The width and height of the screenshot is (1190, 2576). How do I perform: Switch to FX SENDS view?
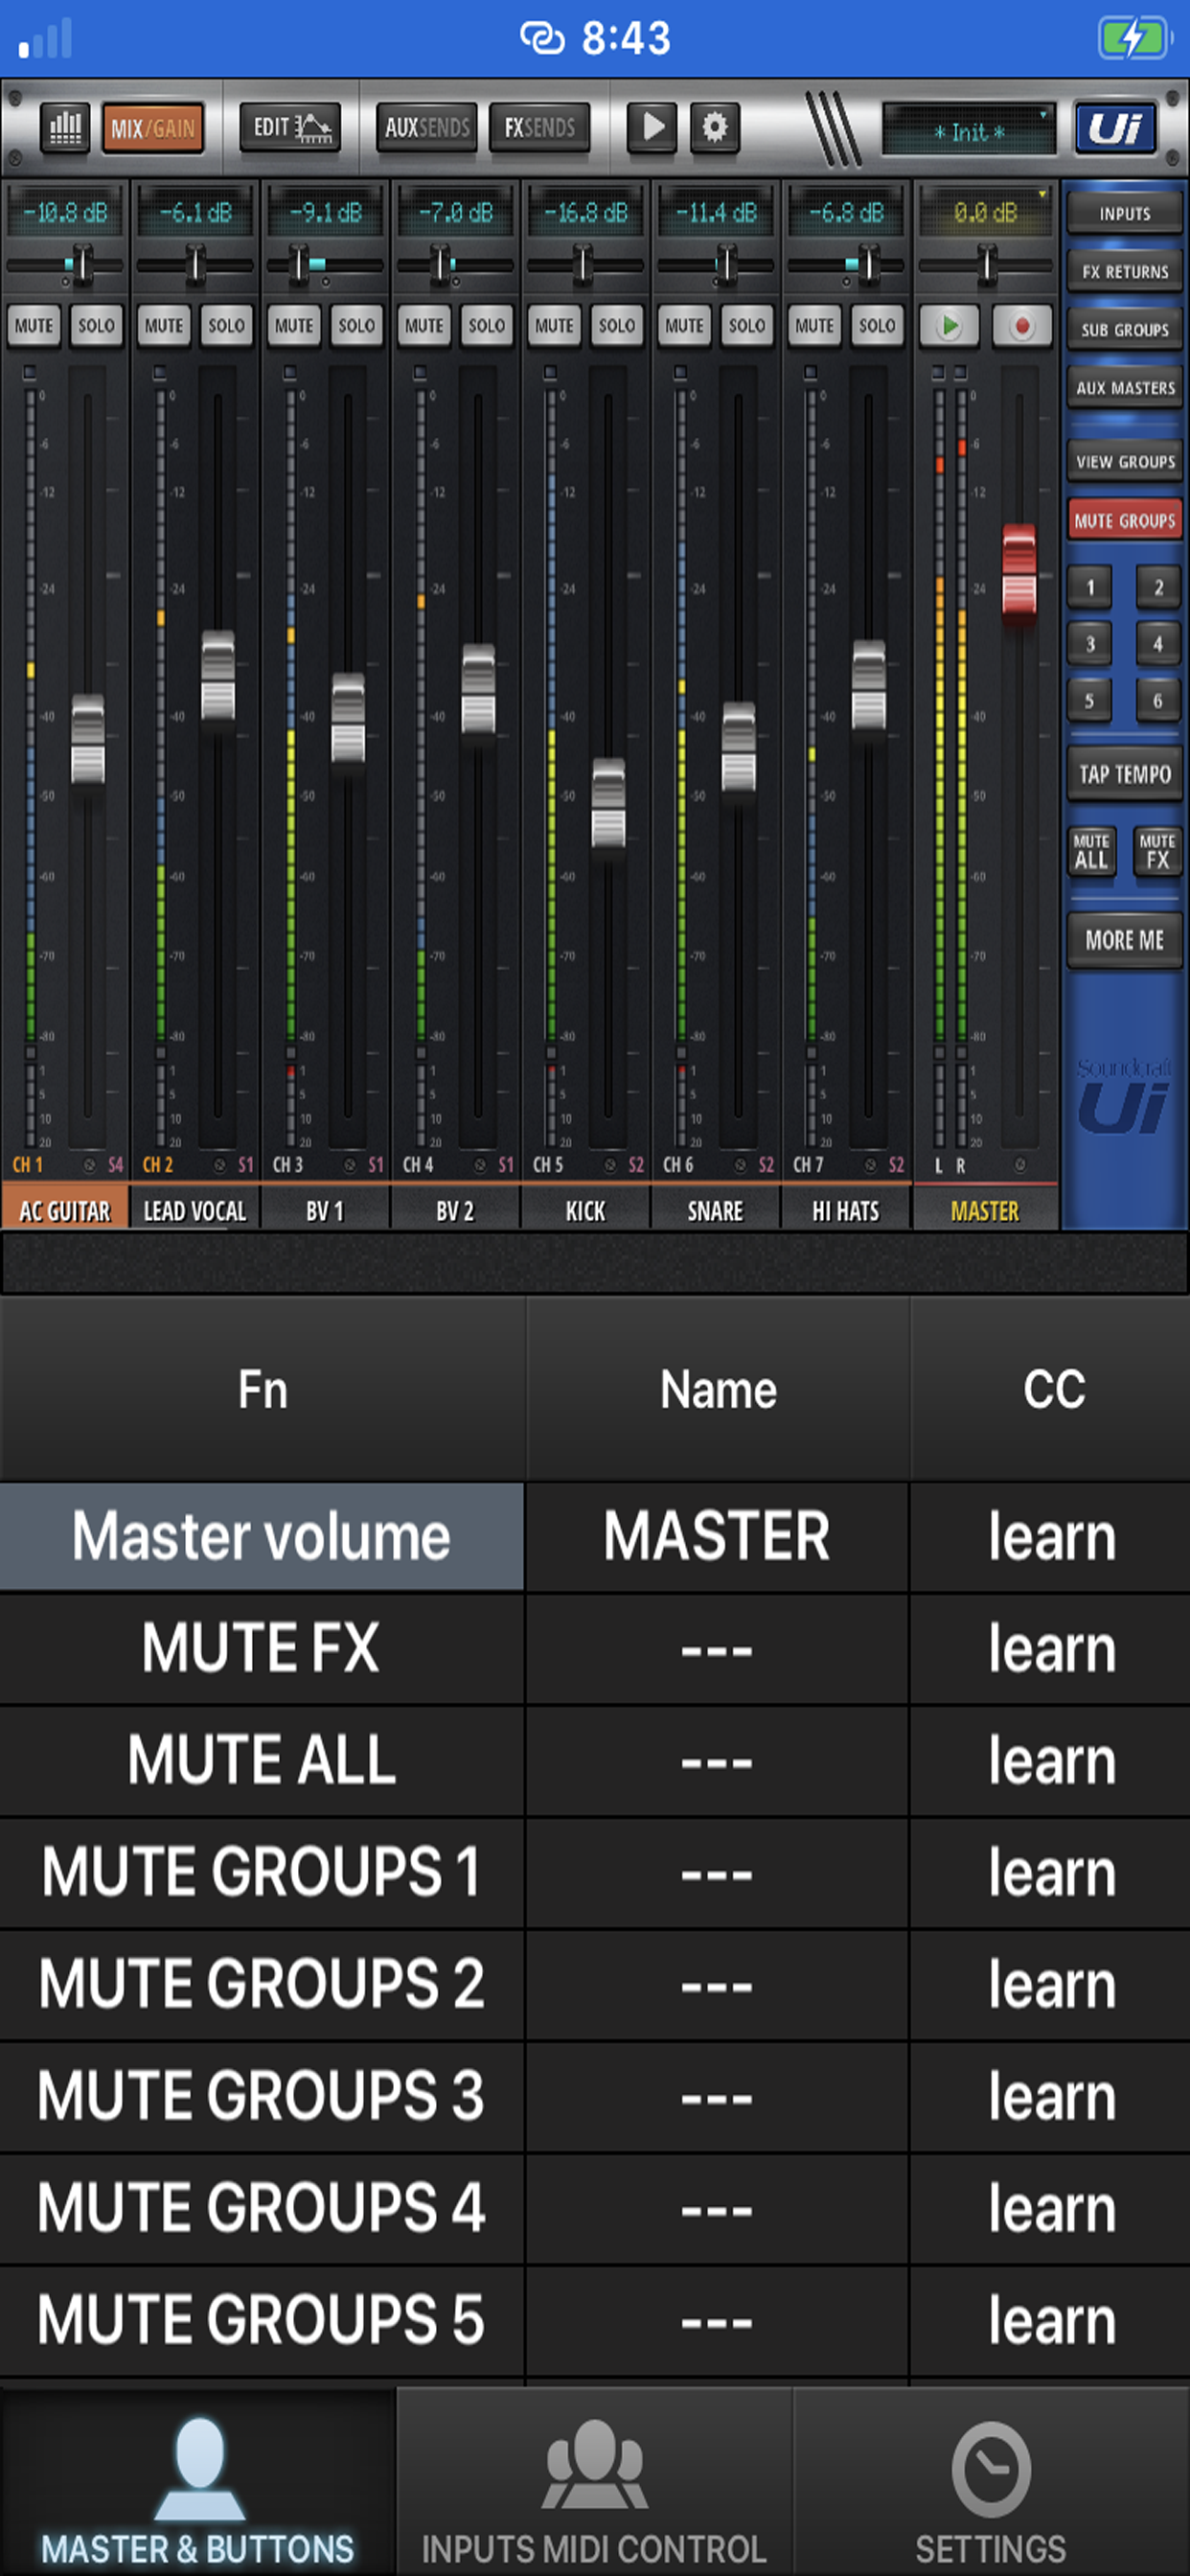[539, 128]
